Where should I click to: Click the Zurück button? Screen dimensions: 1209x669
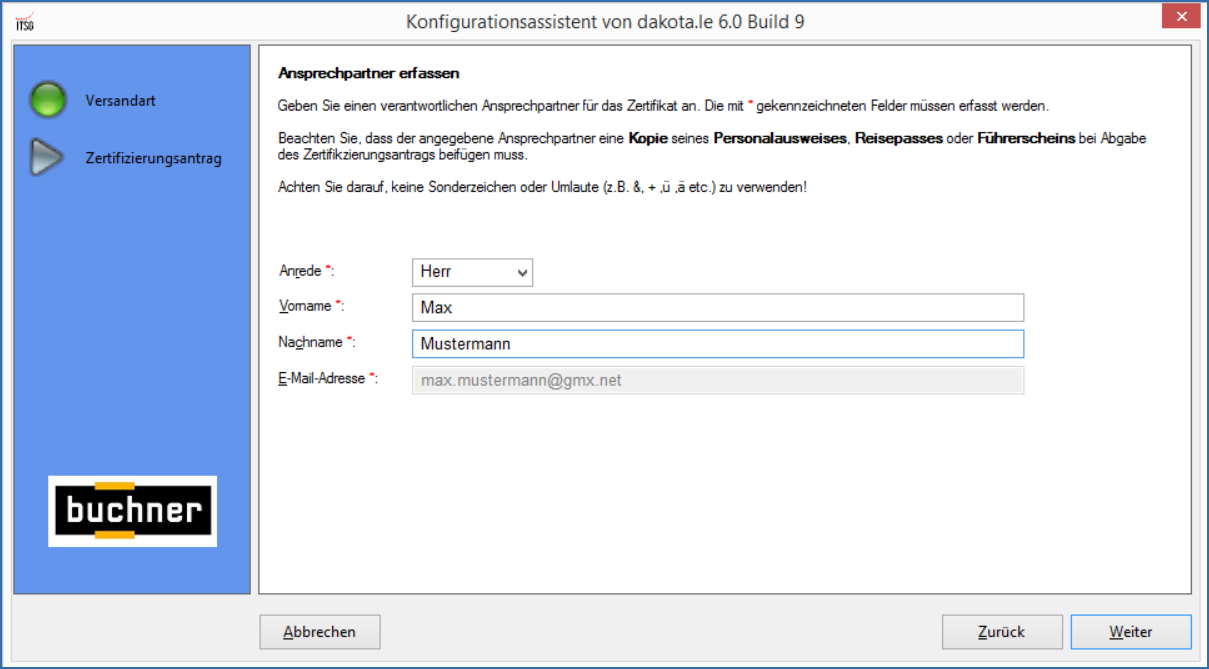(1001, 631)
